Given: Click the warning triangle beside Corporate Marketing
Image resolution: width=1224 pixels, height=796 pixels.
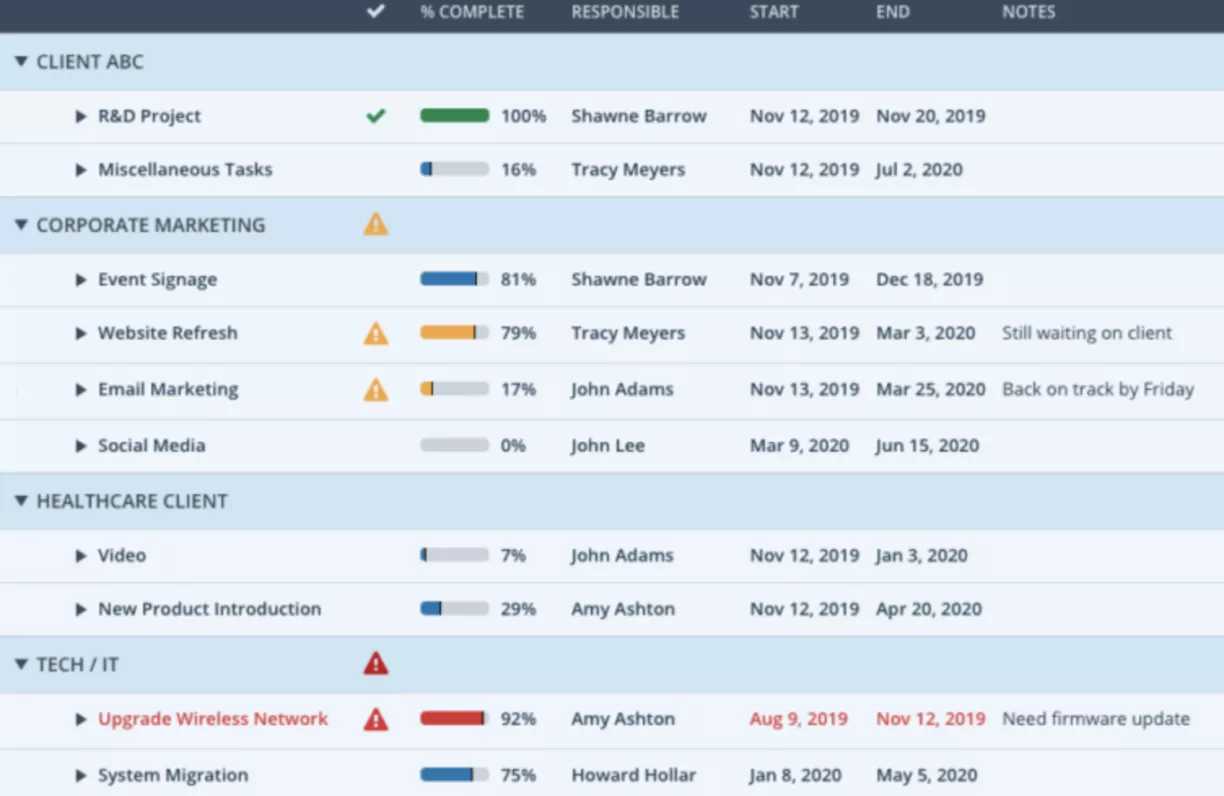Looking at the screenshot, I should (376, 225).
